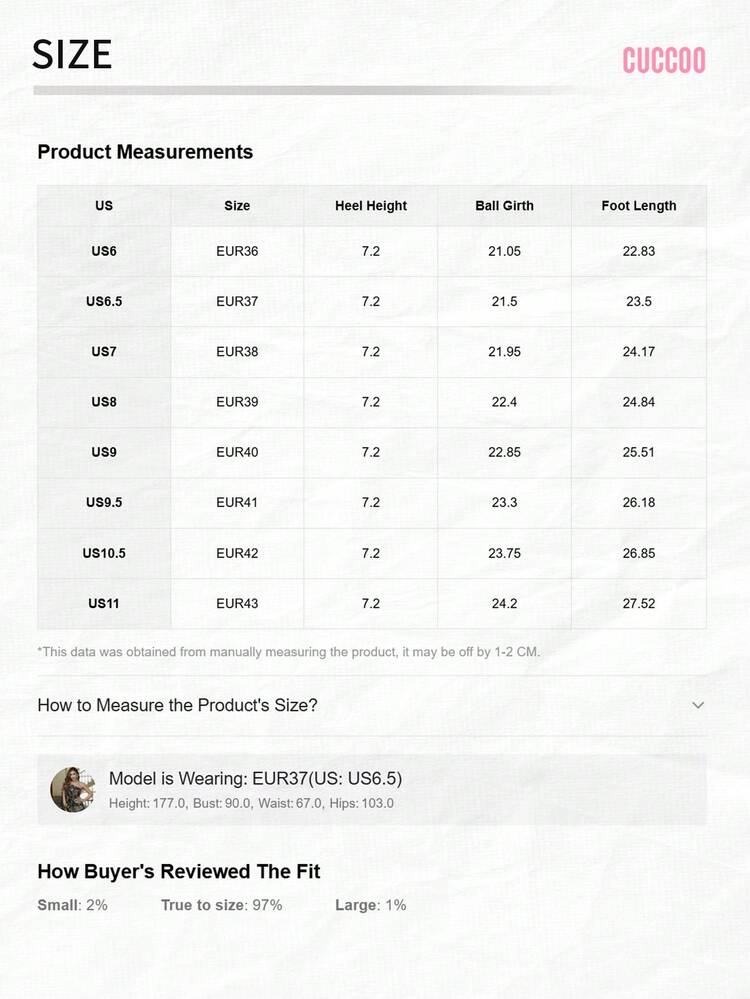Screen dimensions: 750x999
Task: Select the US column header
Action: [104, 206]
